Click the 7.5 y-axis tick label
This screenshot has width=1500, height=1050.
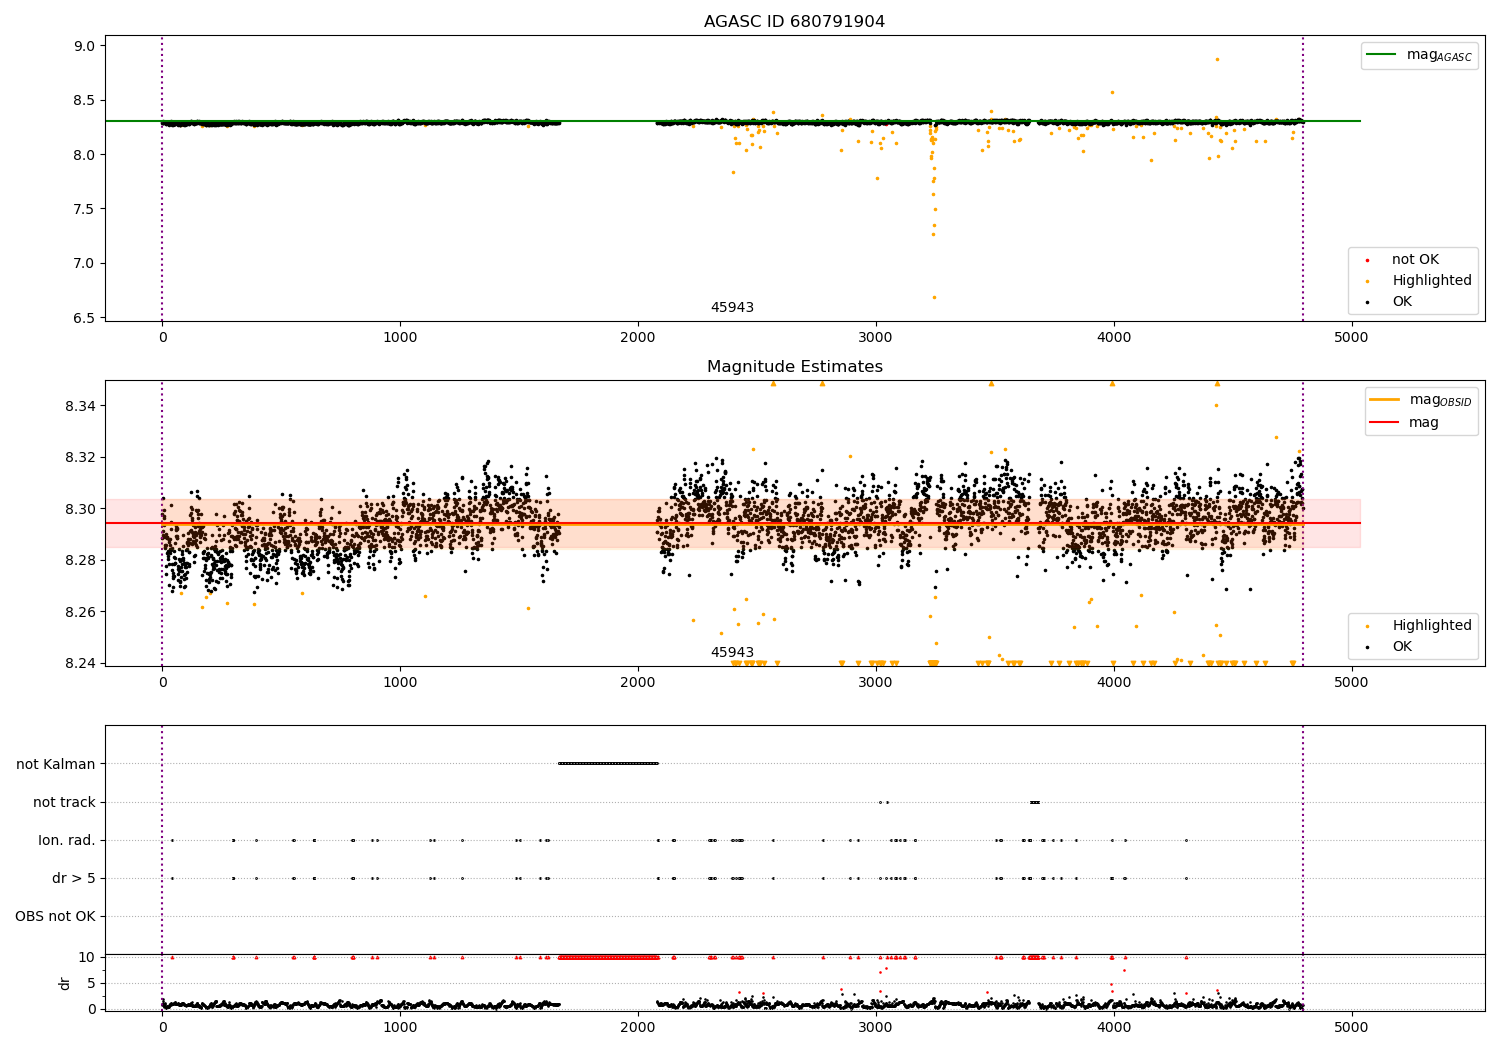(84, 210)
